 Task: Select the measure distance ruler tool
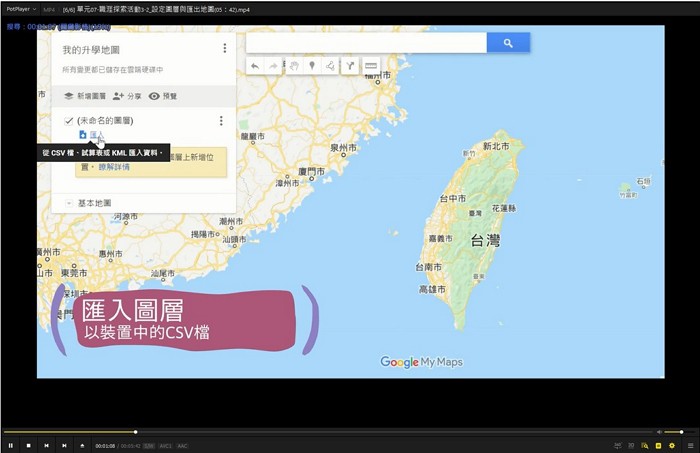[371, 66]
